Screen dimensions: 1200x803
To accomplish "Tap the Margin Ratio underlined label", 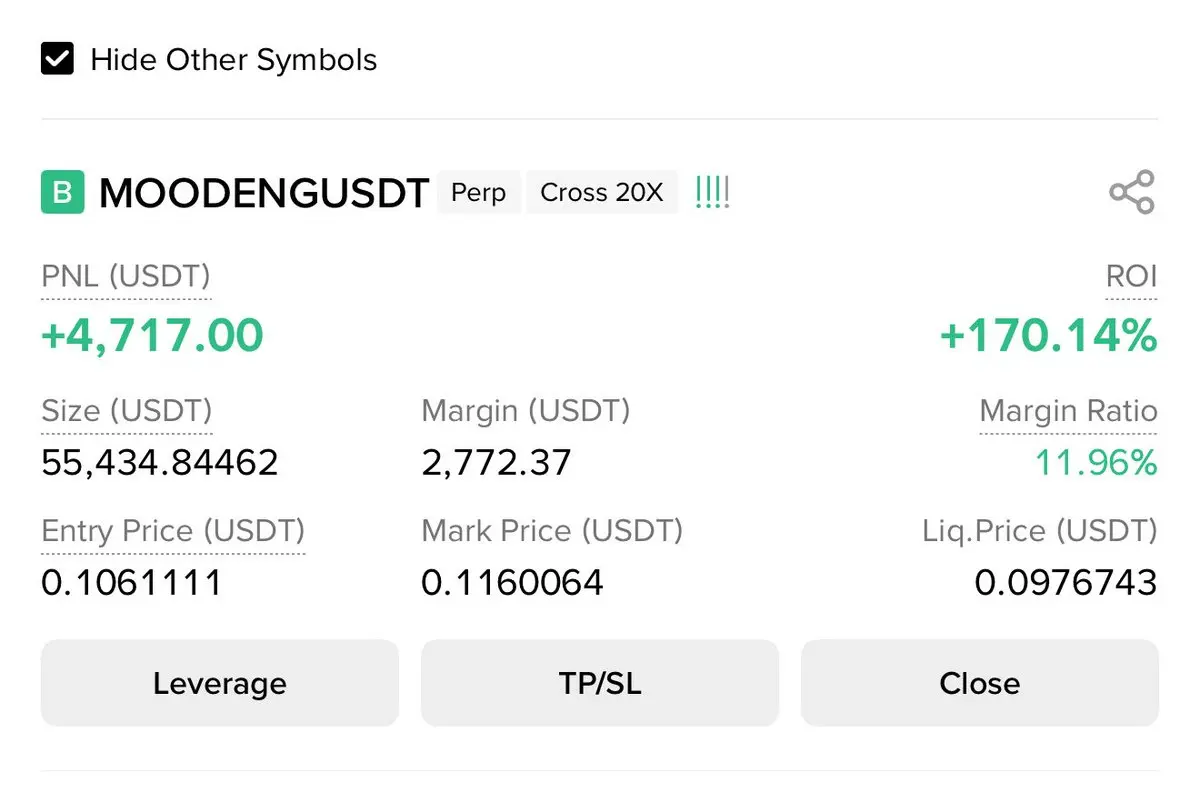I will [1068, 411].
